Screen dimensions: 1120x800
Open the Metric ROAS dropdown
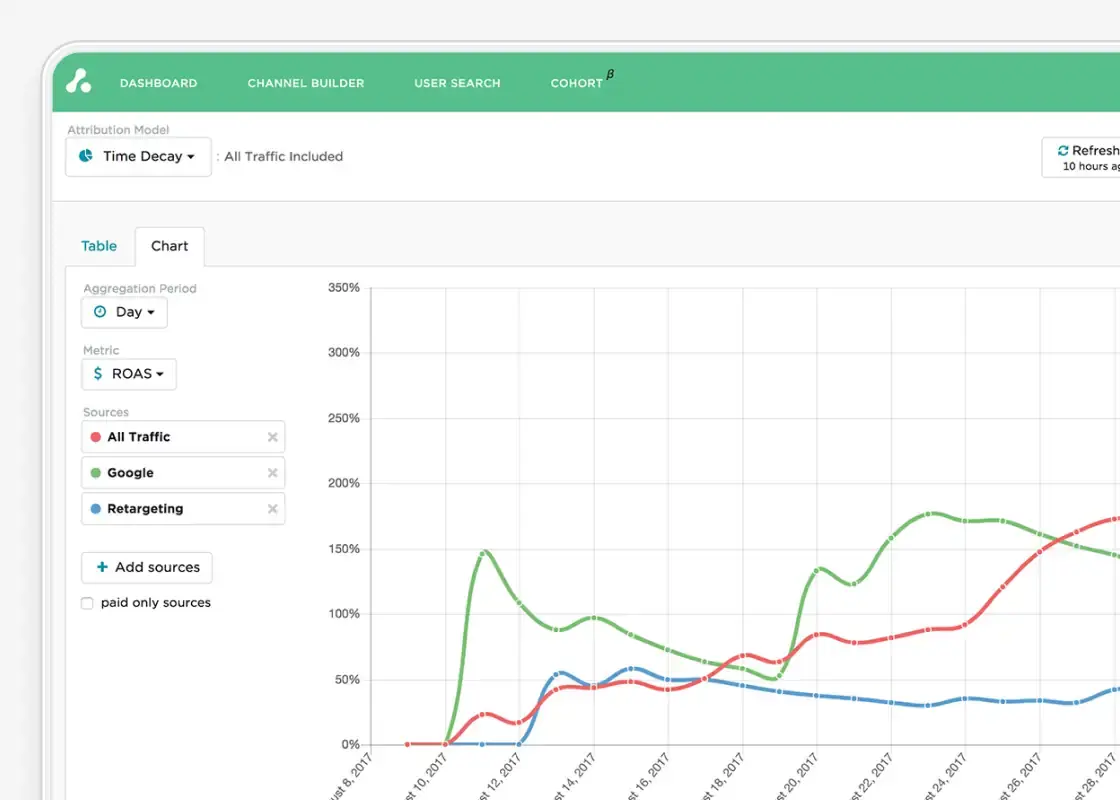click(x=129, y=373)
